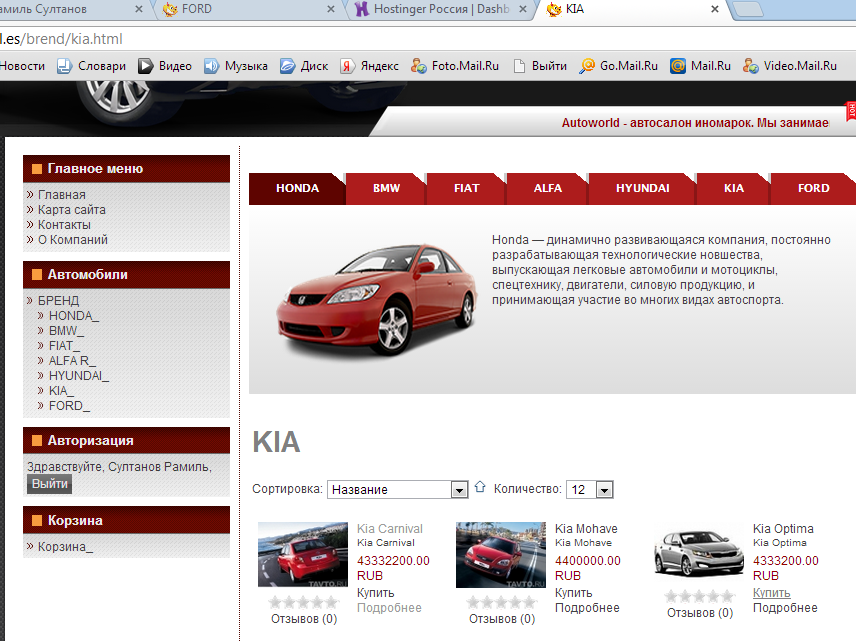Toggle sort direction arrow next to Название
Viewport: 856px width, 641px height.
480,487
